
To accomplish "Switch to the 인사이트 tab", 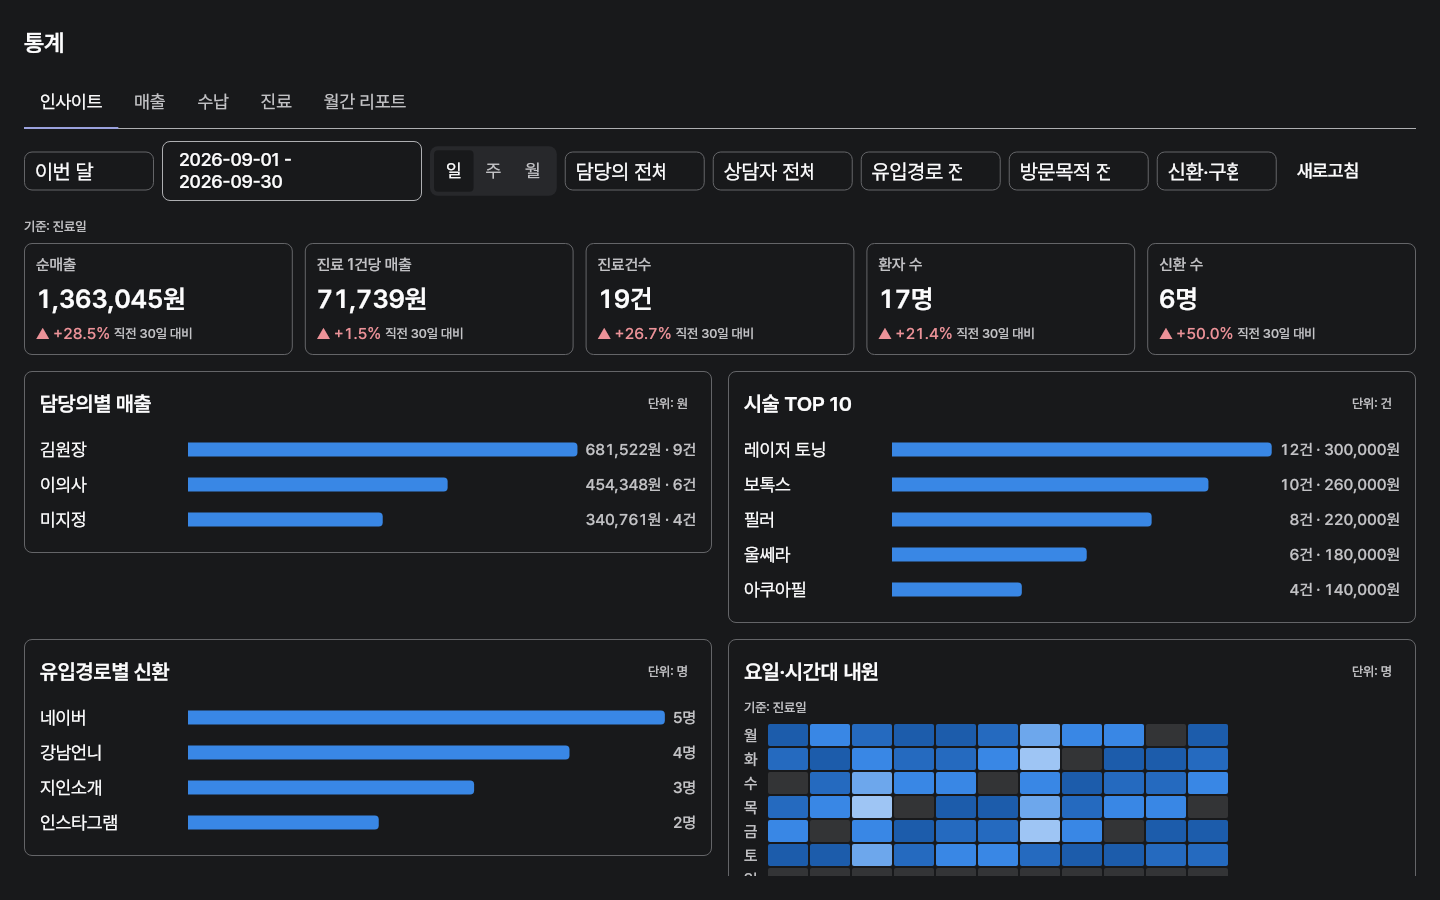I will [x=71, y=102].
